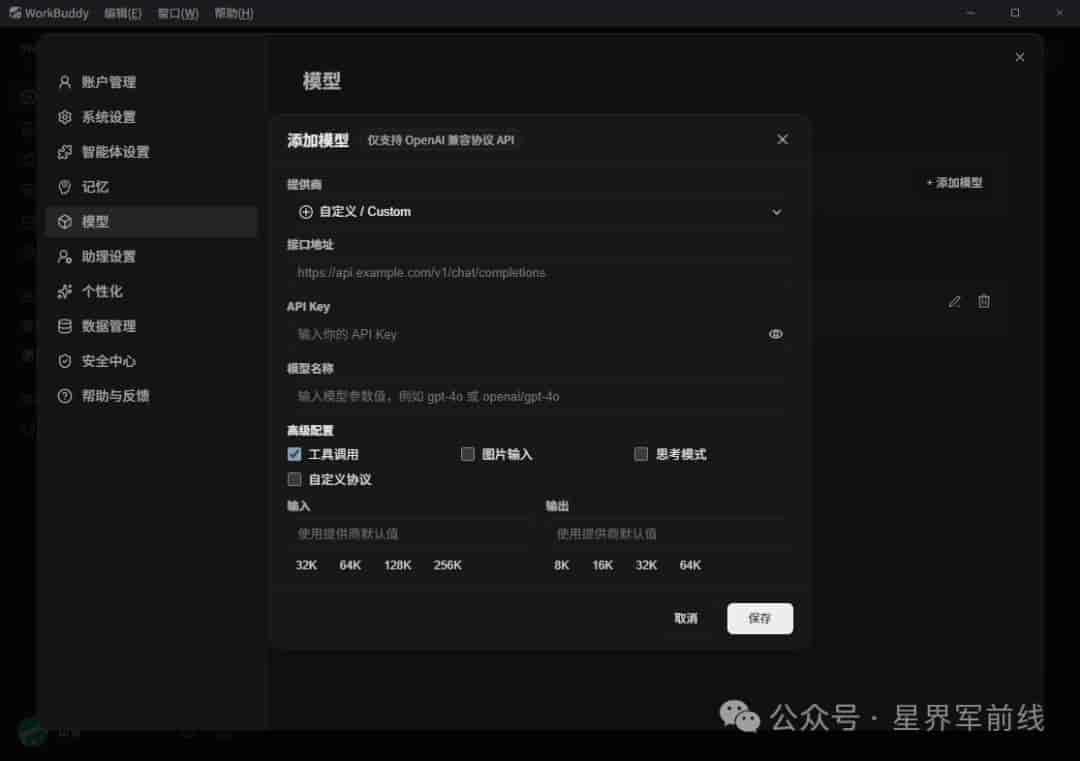Enable the 自定义协议 checkbox
This screenshot has height=761, width=1080.
[x=294, y=479]
